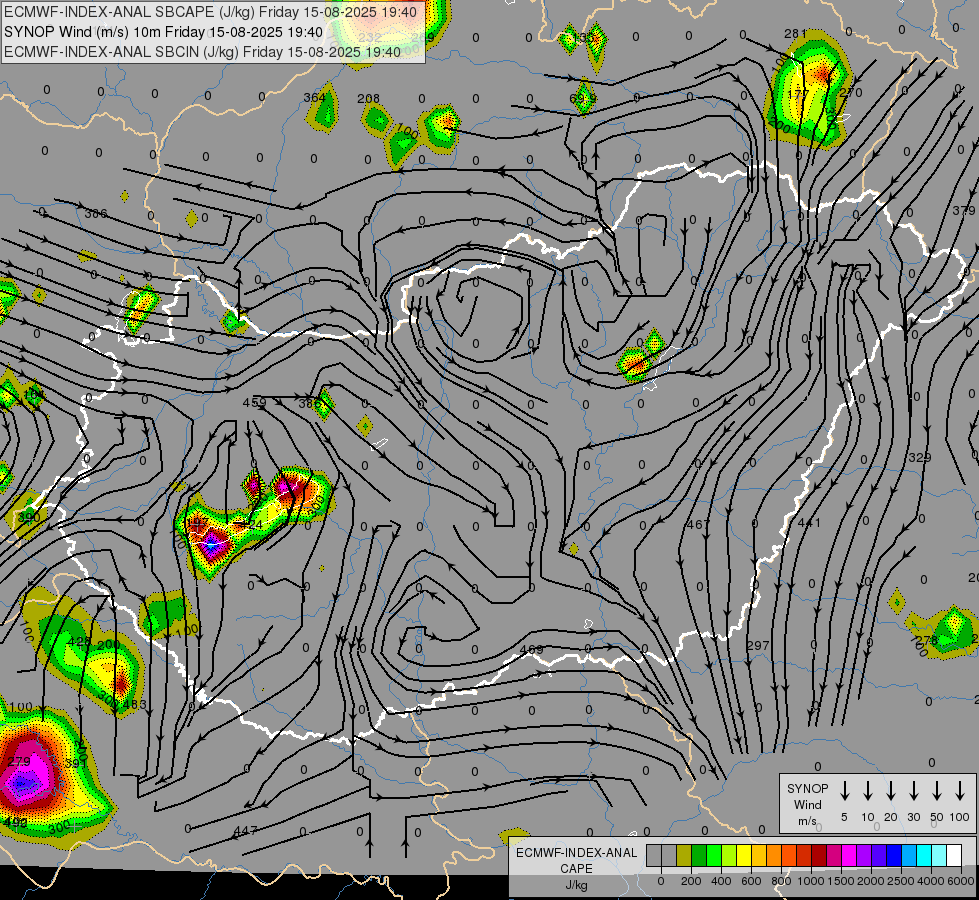Click the 390 value on the map

(29, 517)
